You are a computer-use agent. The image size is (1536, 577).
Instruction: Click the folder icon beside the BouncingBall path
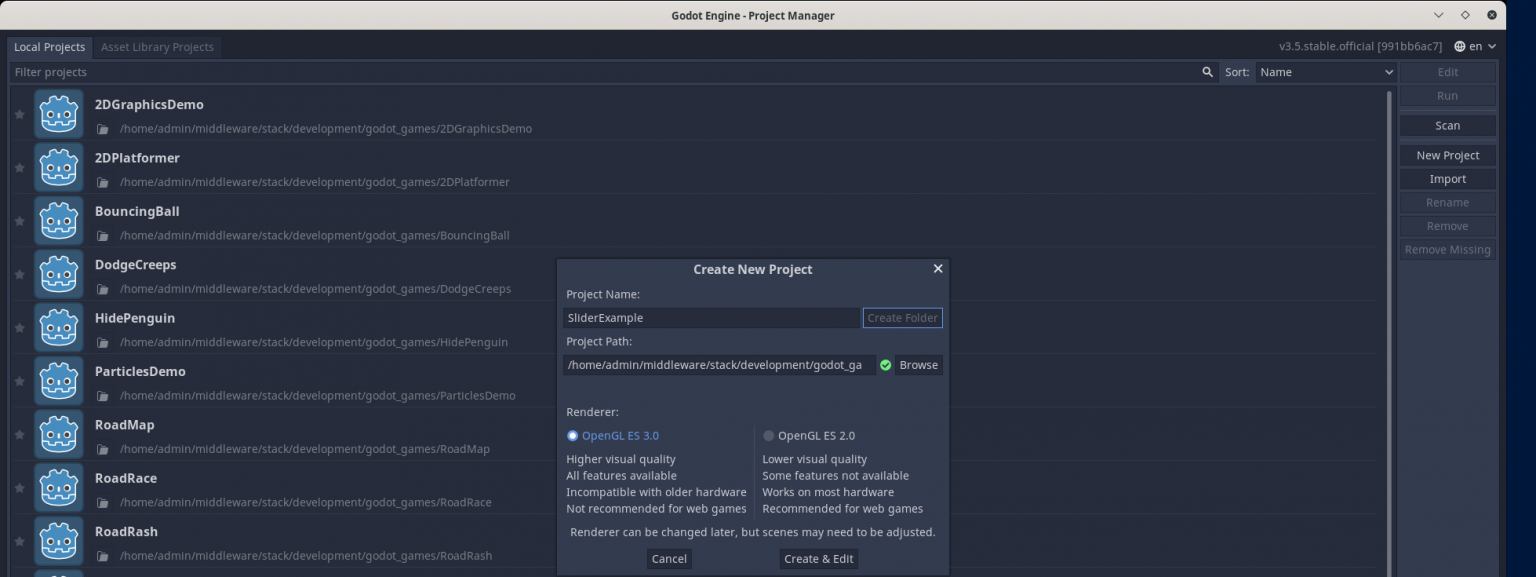pyautogui.click(x=103, y=235)
